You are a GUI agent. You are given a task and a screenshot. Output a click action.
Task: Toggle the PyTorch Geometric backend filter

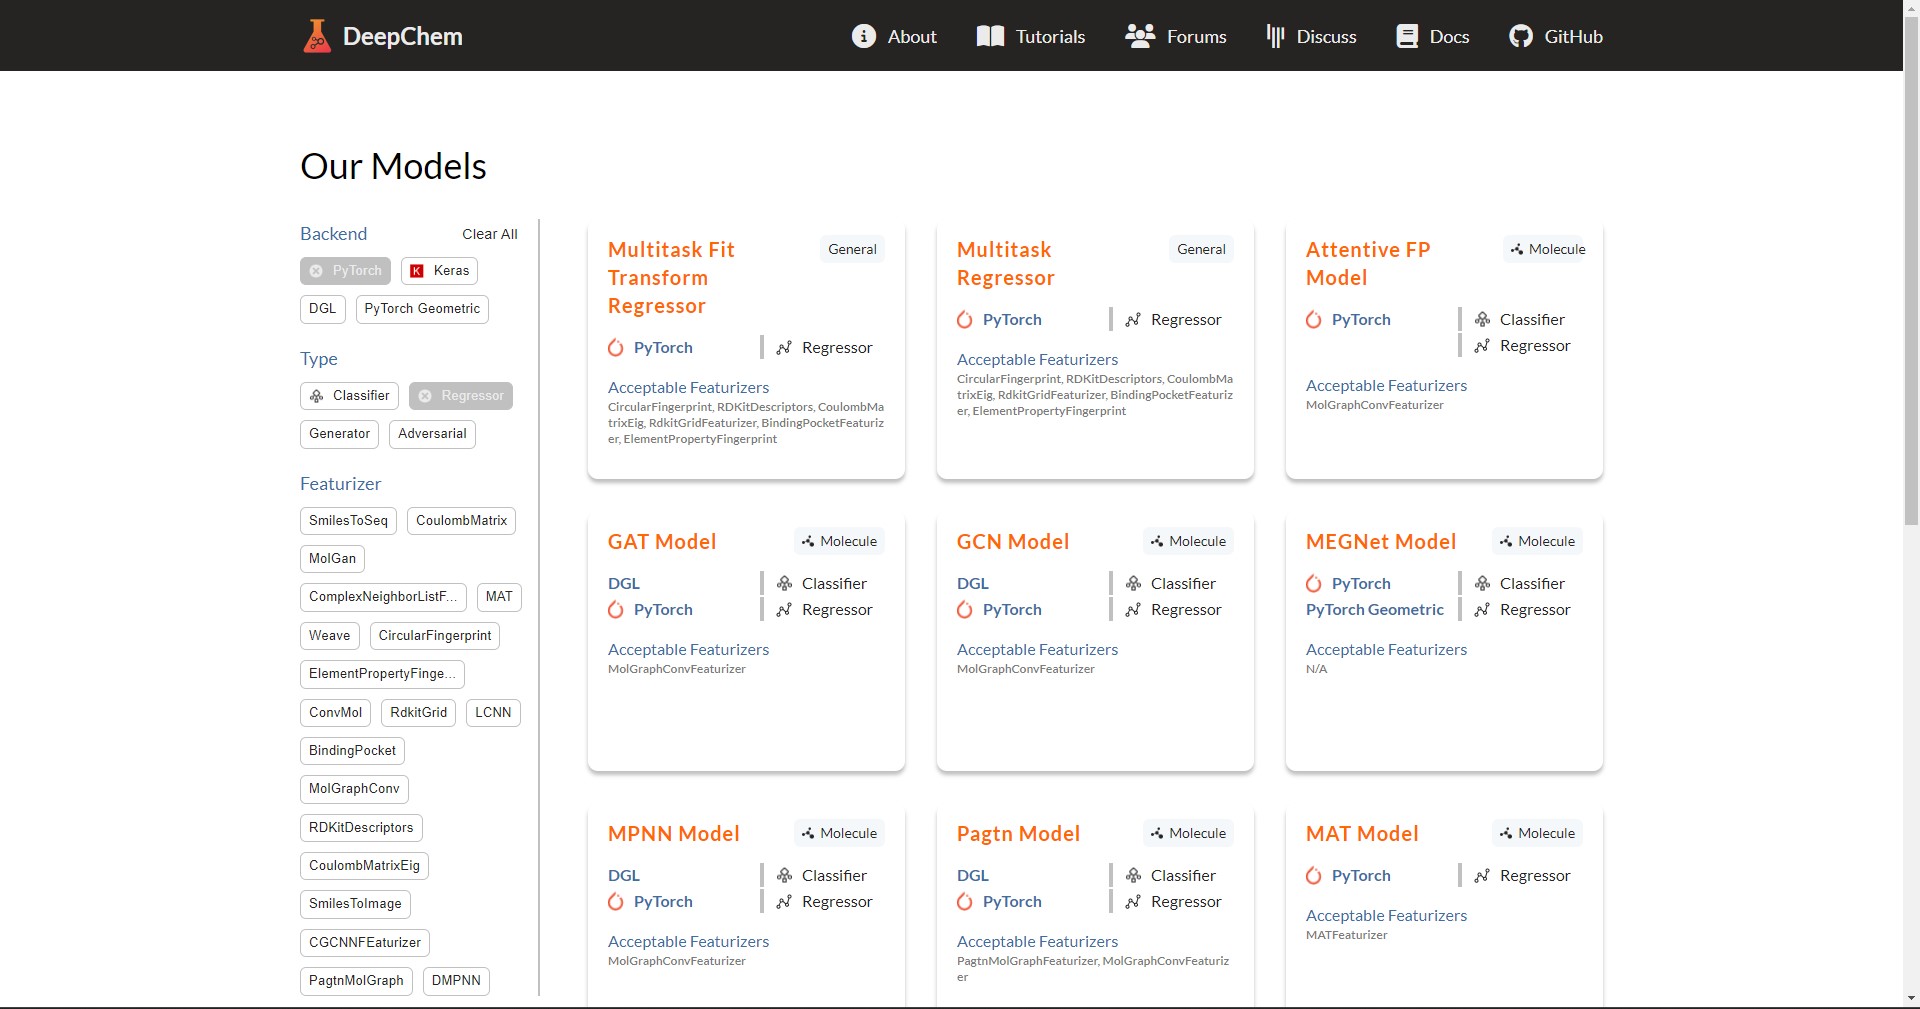[422, 309]
